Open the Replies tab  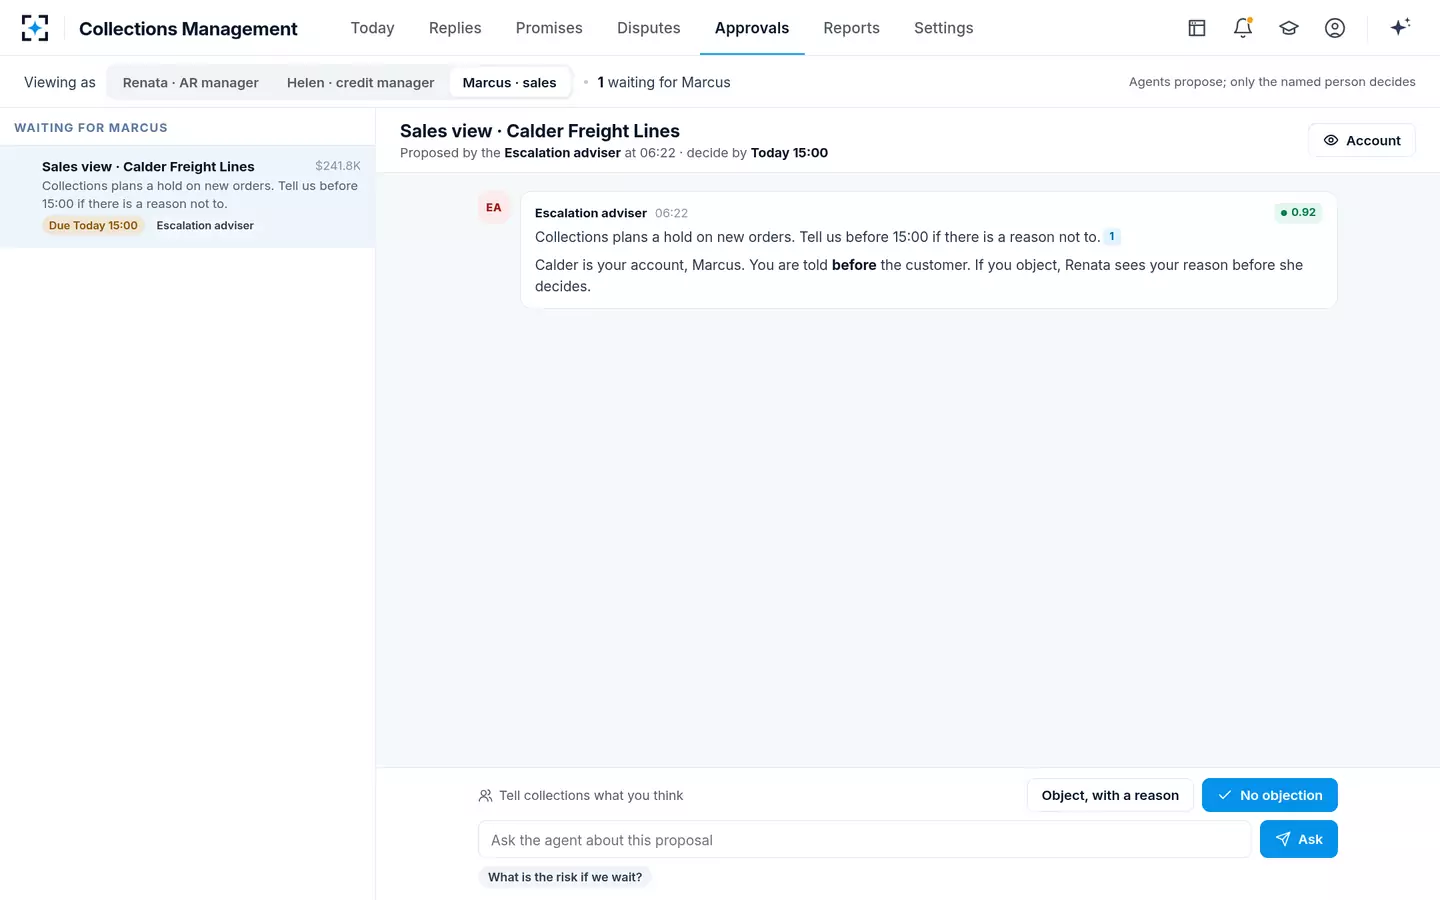455,28
